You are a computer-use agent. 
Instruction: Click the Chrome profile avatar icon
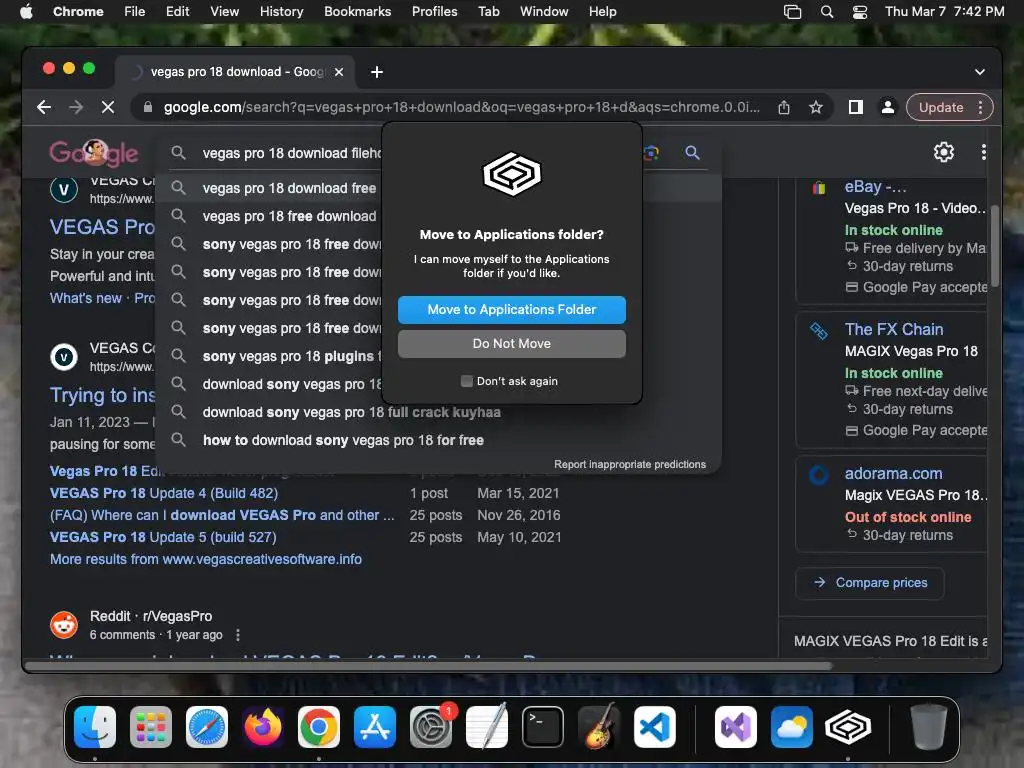point(888,107)
